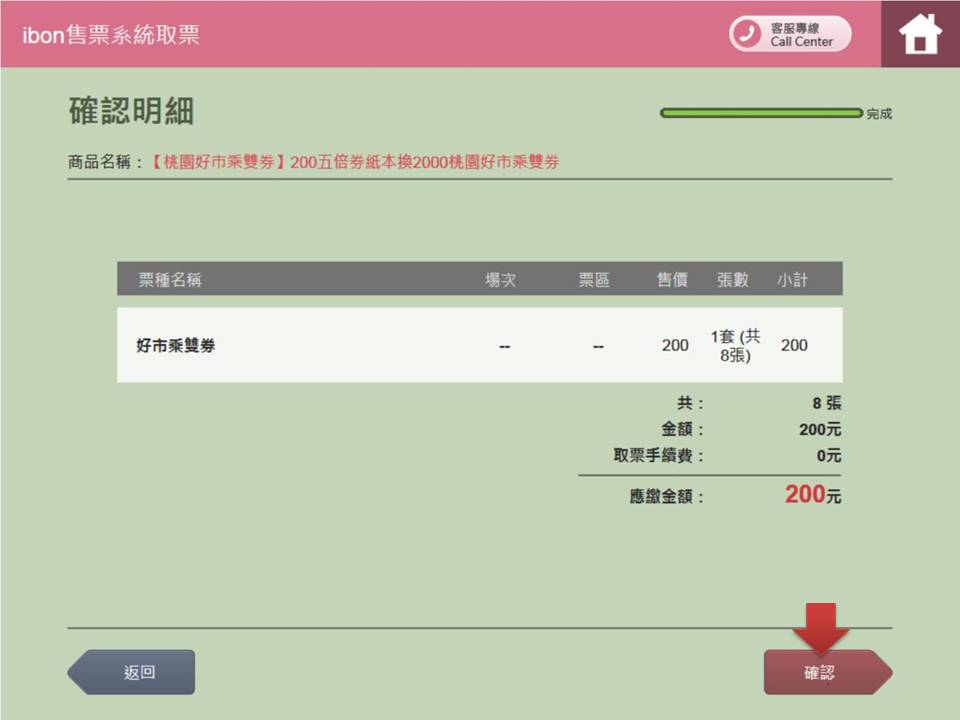Click the 1套 (共8張) quantity cell
Viewport: 960px width, 720px height.
pyautogui.click(x=735, y=345)
